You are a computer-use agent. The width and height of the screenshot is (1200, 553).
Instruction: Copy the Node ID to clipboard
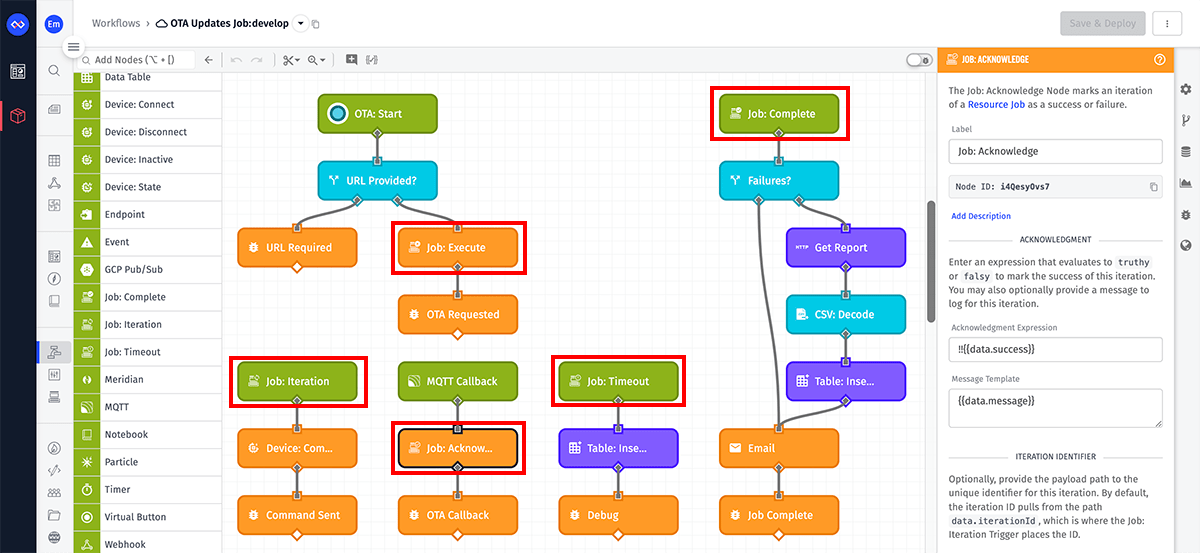1153,187
